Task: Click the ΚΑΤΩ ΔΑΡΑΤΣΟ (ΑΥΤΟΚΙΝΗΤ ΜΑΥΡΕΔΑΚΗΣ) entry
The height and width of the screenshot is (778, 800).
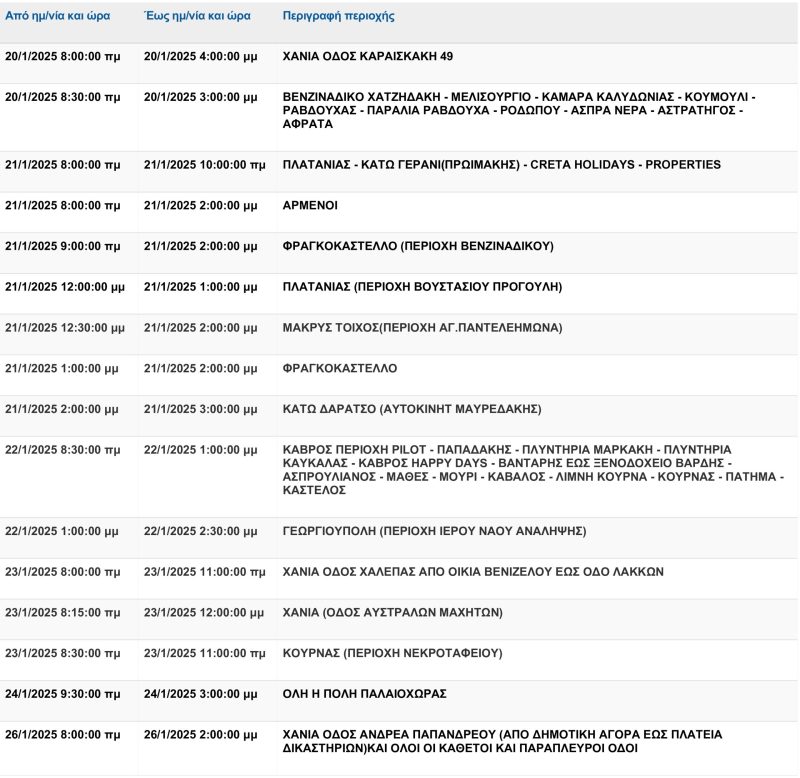Action: tap(412, 409)
